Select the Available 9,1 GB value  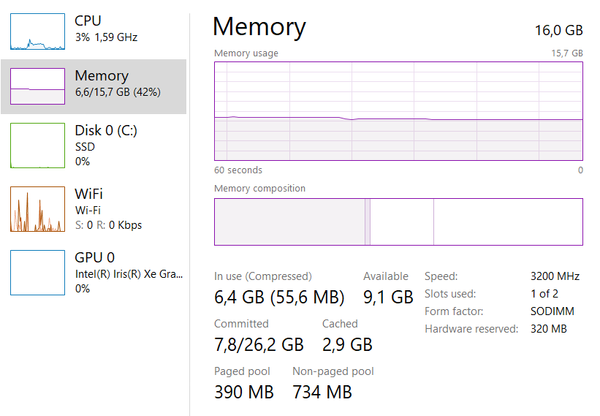(x=387, y=297)
